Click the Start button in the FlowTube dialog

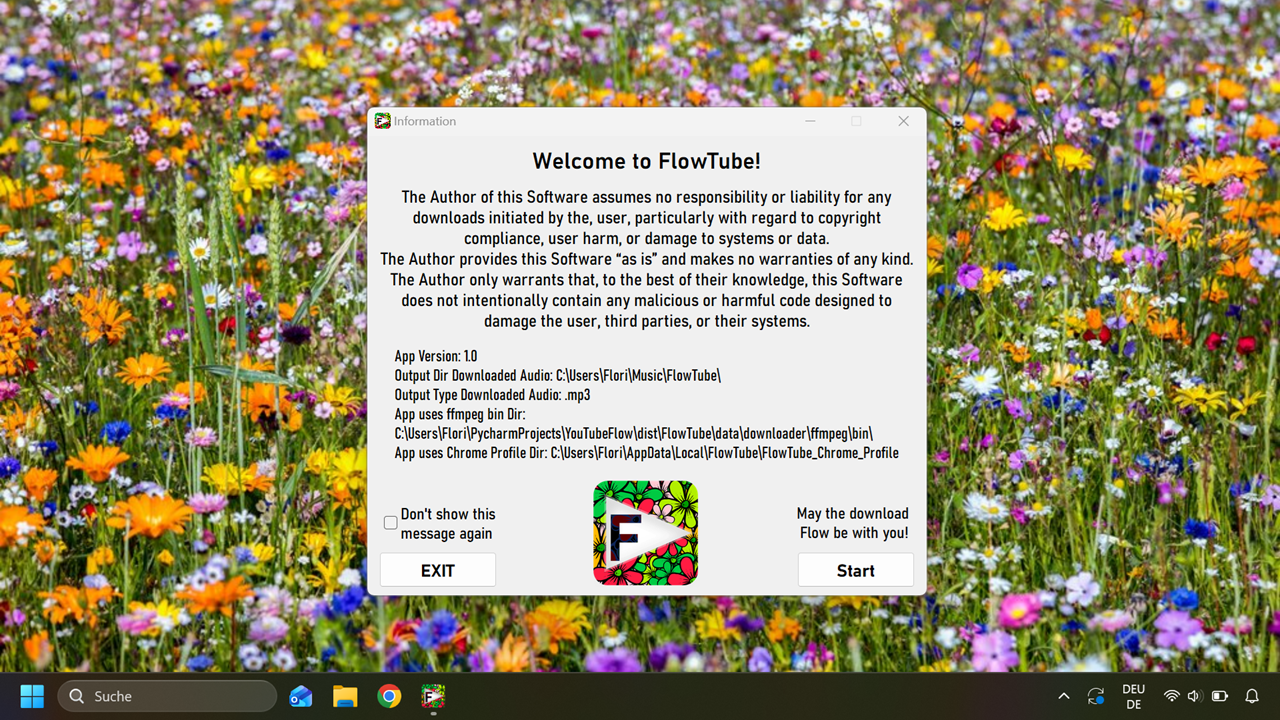click(x=855, y=570)
